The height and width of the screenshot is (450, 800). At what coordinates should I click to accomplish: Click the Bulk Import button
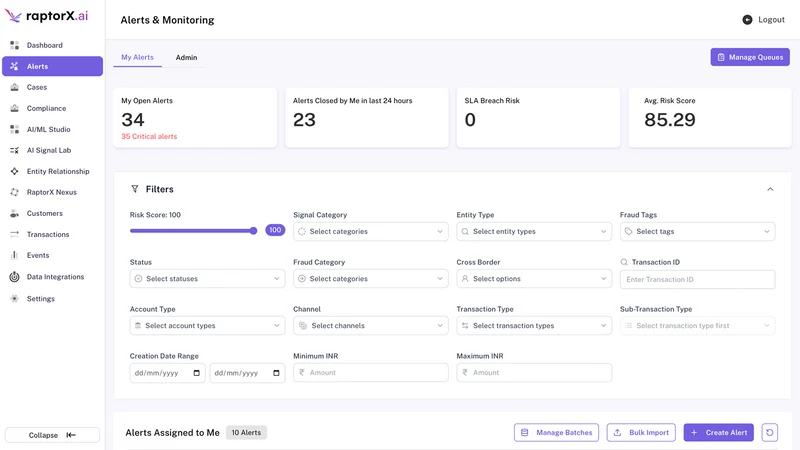pyautogui.click(x=641, y=433)
